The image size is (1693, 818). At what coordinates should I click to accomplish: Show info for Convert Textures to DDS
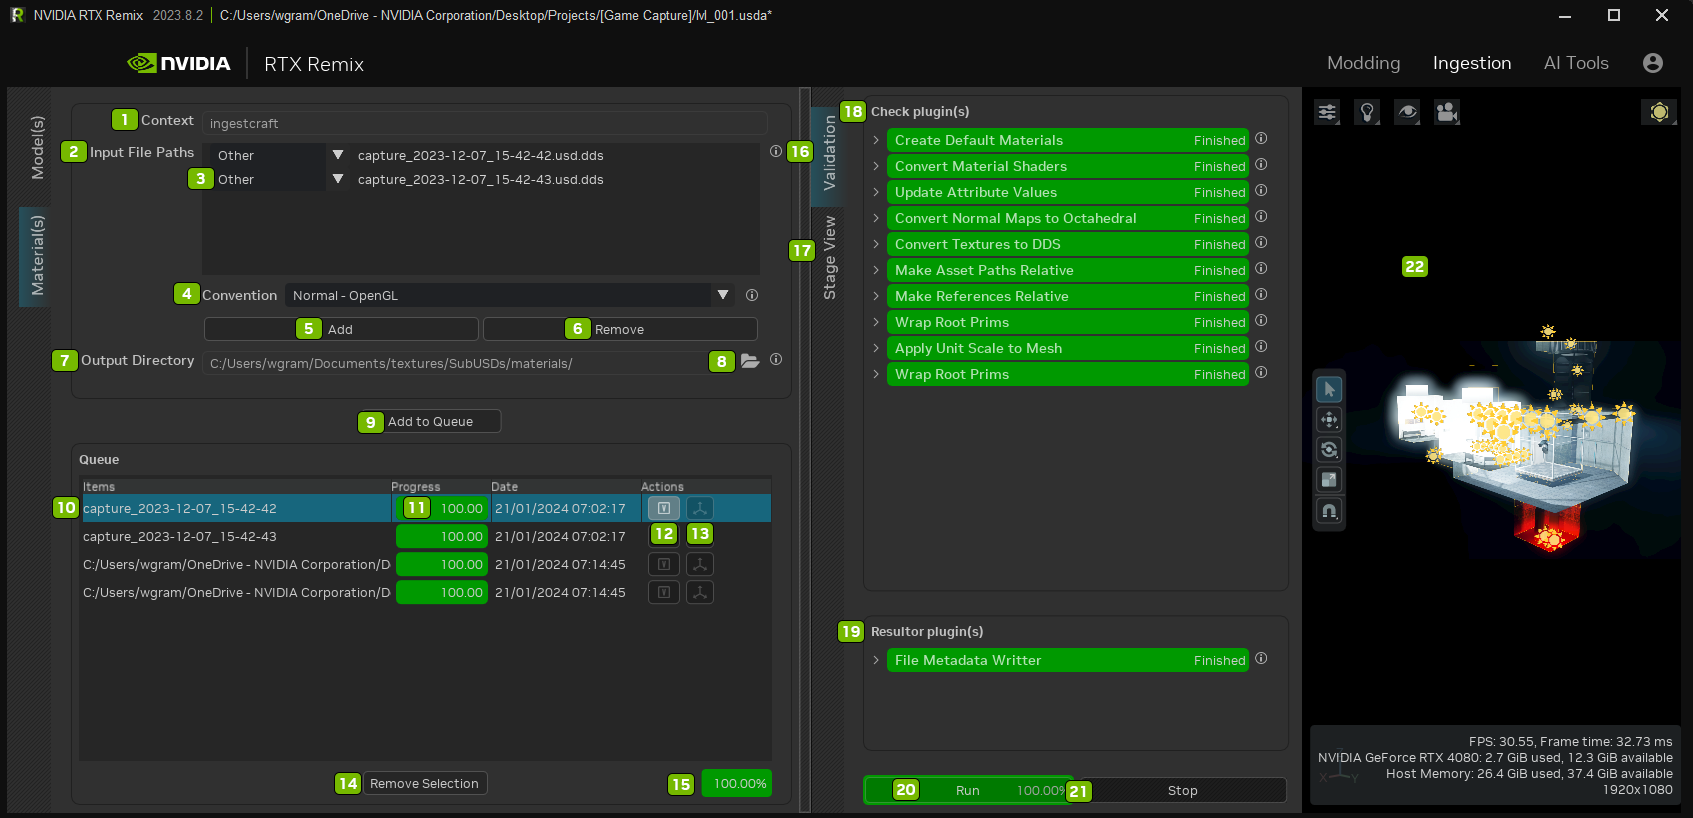click(x=1261, y=243)
